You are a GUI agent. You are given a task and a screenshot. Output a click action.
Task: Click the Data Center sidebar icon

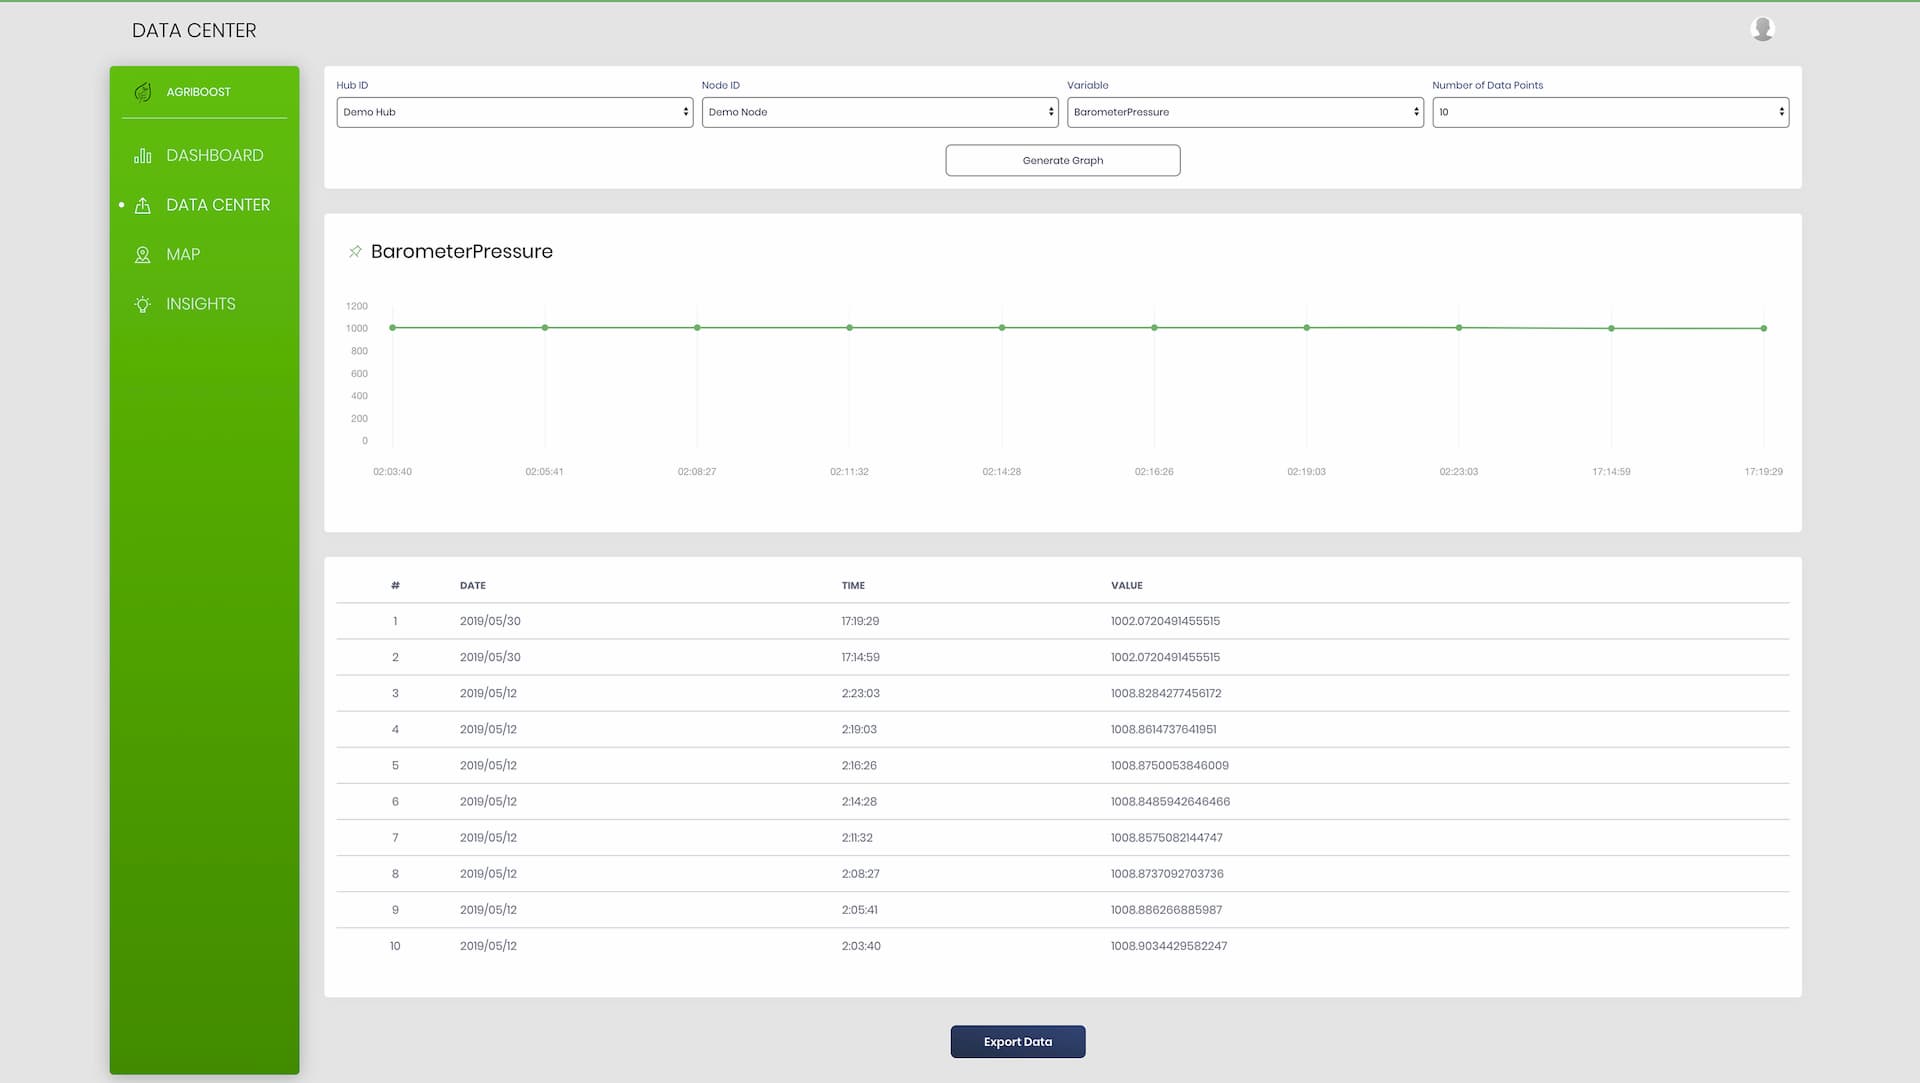[143, 205]
